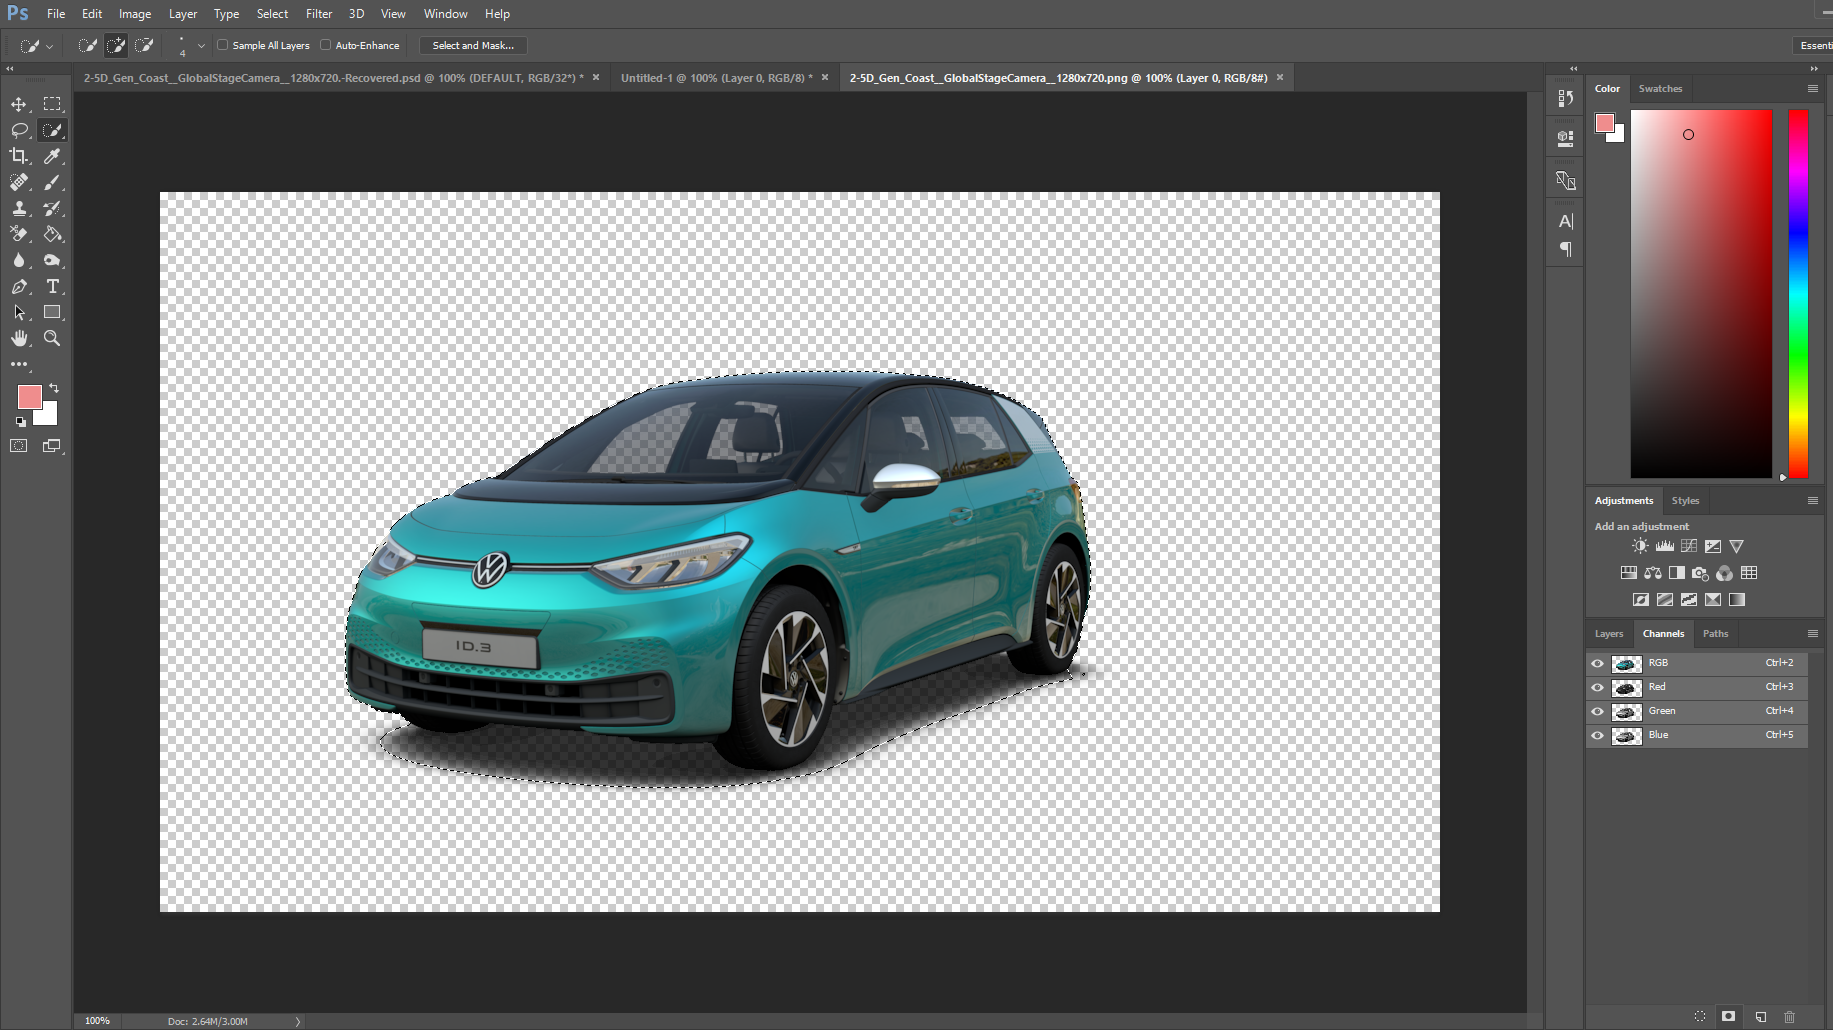
Task: Swap foreground and background colors
Action: coord(54,388)
